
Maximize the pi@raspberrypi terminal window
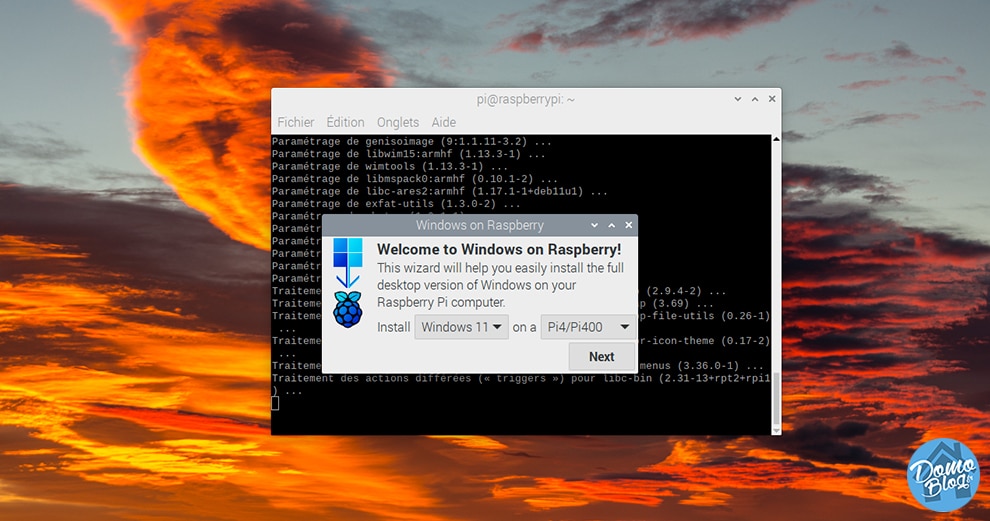click(754, 99)
